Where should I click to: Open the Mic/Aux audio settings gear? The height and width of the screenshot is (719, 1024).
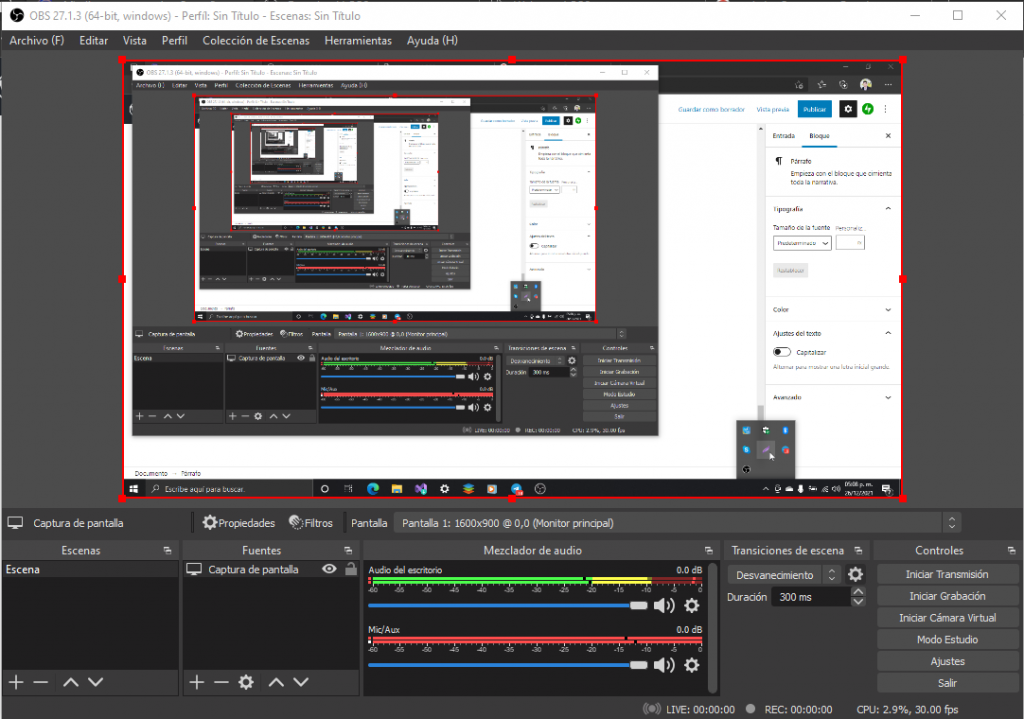[691, 664]
